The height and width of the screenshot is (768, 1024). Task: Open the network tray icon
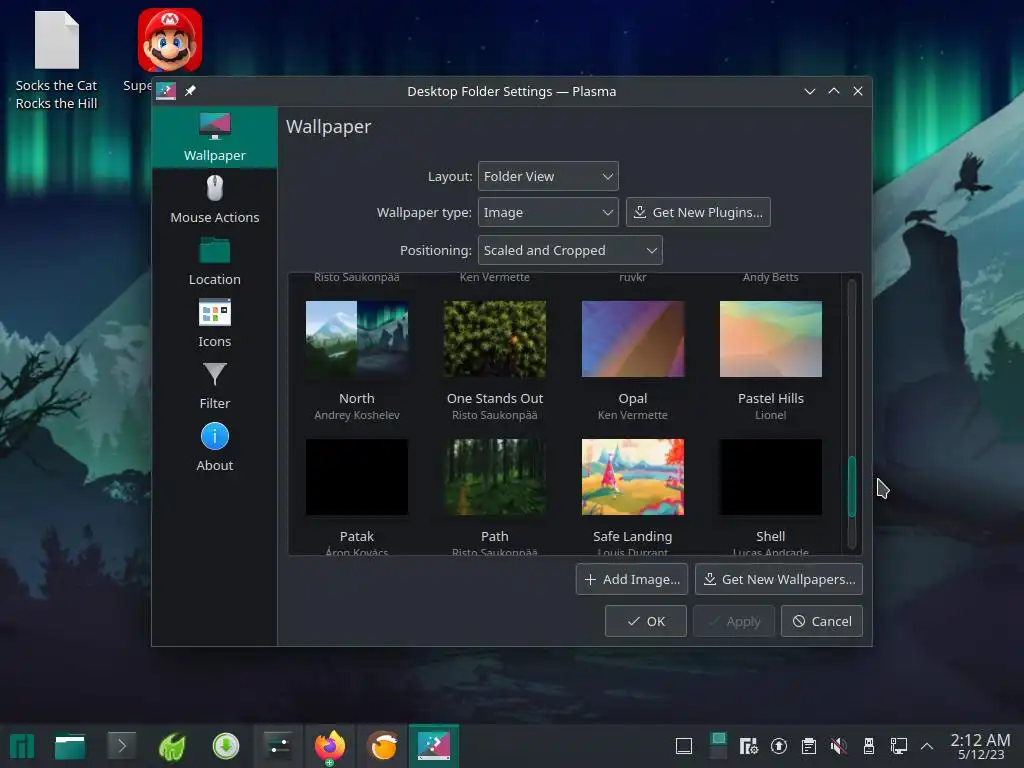(x=899, y=746)
